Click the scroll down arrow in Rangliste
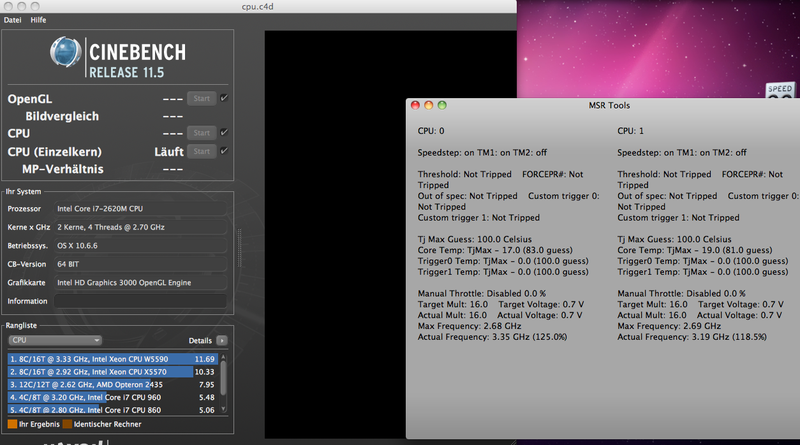800x445 pixels. click(x=223, y=409)
